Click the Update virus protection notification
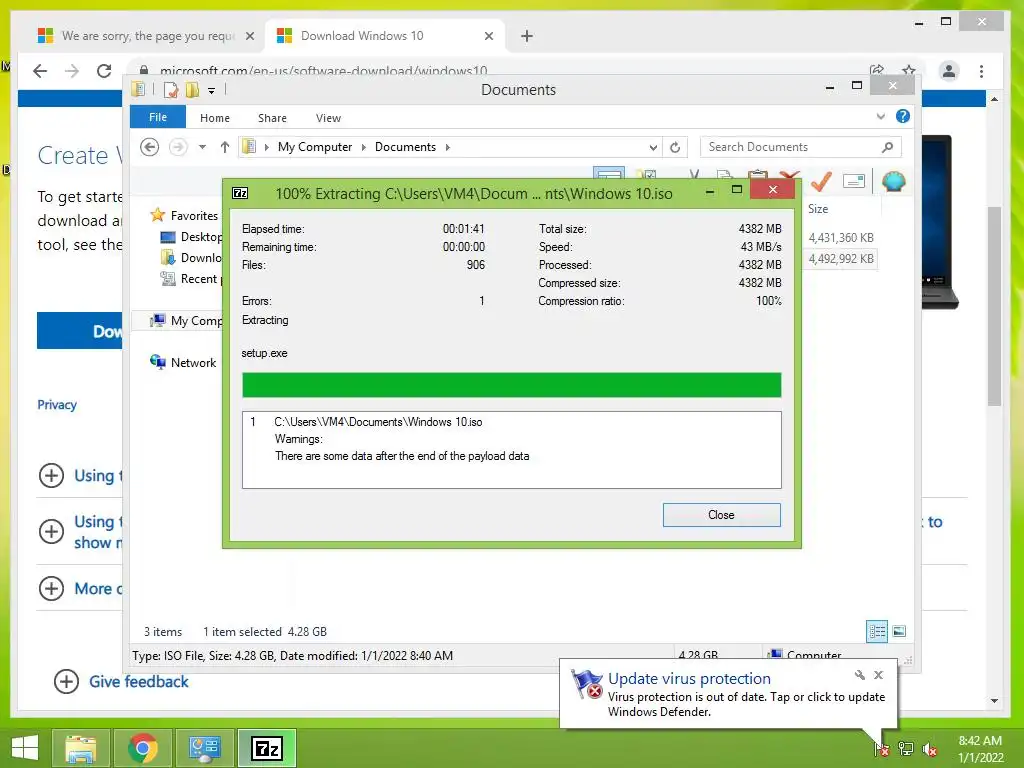 tap(728, 694)
